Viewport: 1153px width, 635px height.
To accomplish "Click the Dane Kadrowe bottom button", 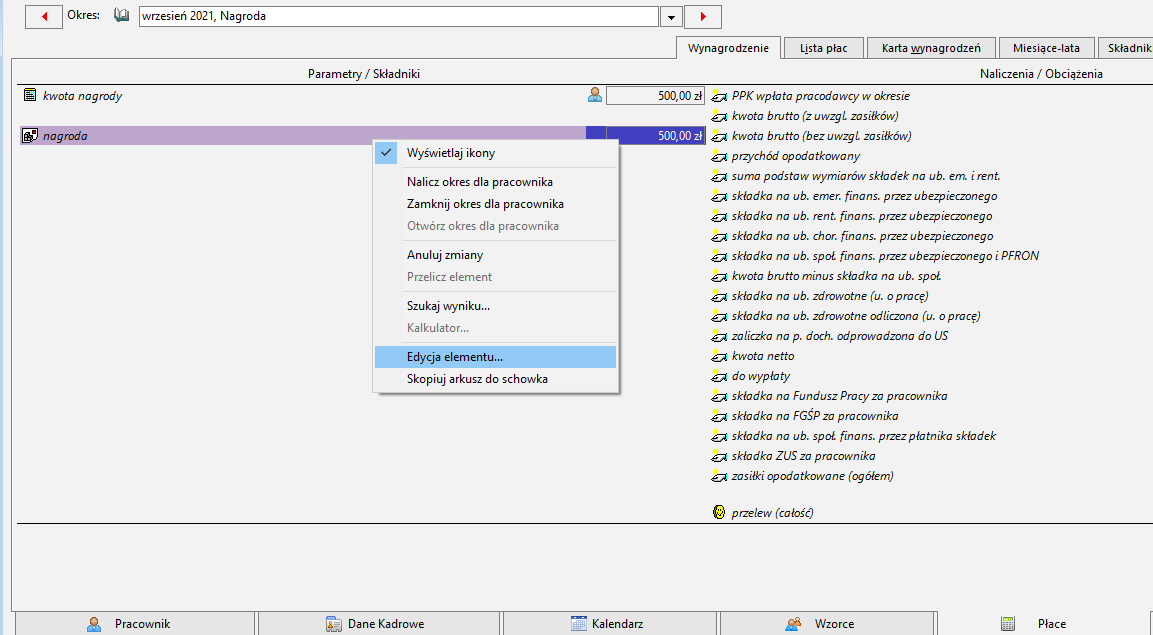I will point(378,623).
